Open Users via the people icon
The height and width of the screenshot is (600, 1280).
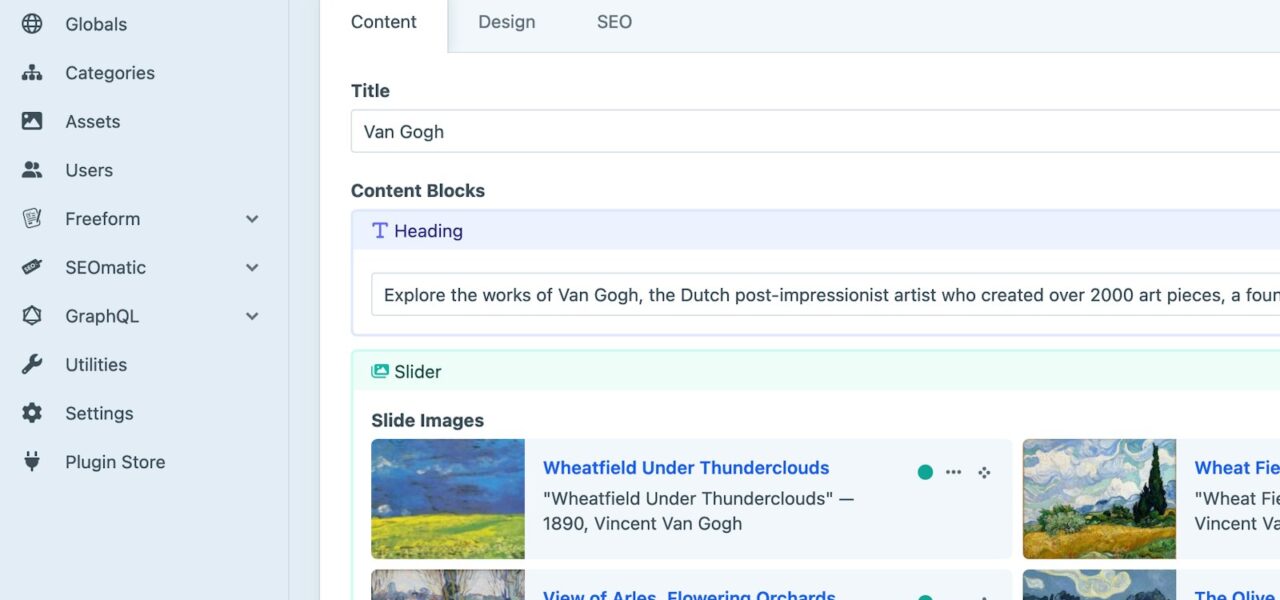point(32,170)
